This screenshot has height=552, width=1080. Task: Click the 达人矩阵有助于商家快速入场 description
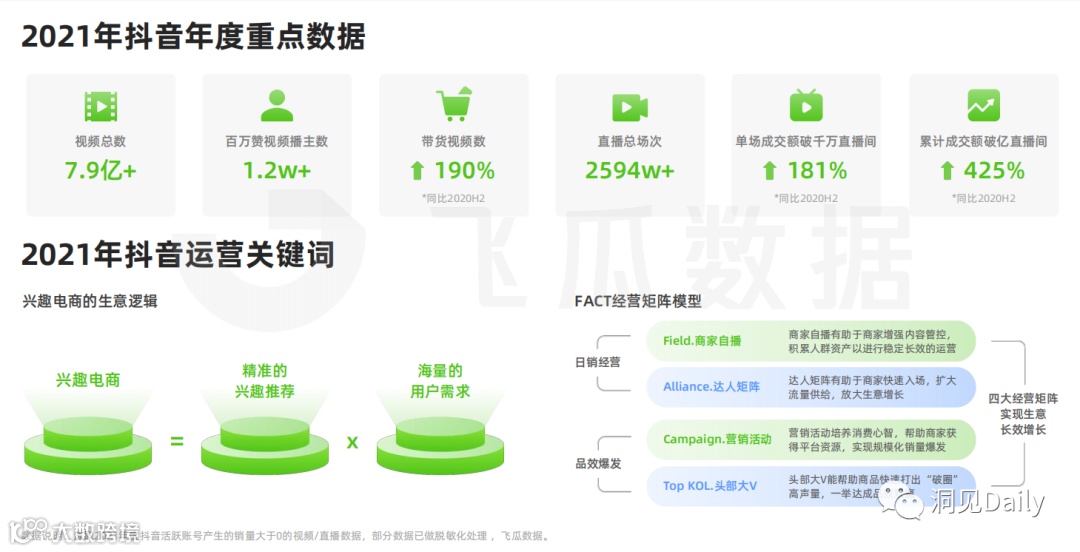tap(872, 387)
